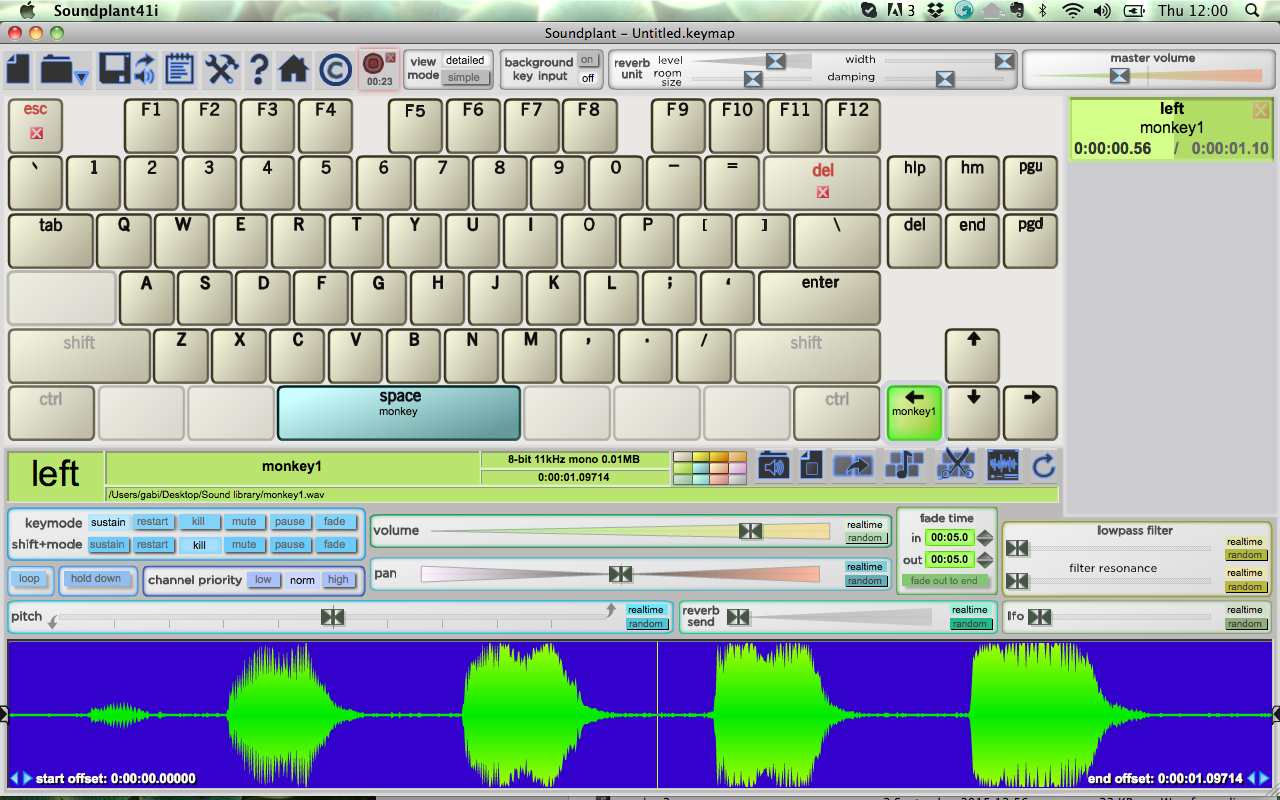Enable realtime for the pitch control
Viewport: 1280px width, 800px height.
646,610
